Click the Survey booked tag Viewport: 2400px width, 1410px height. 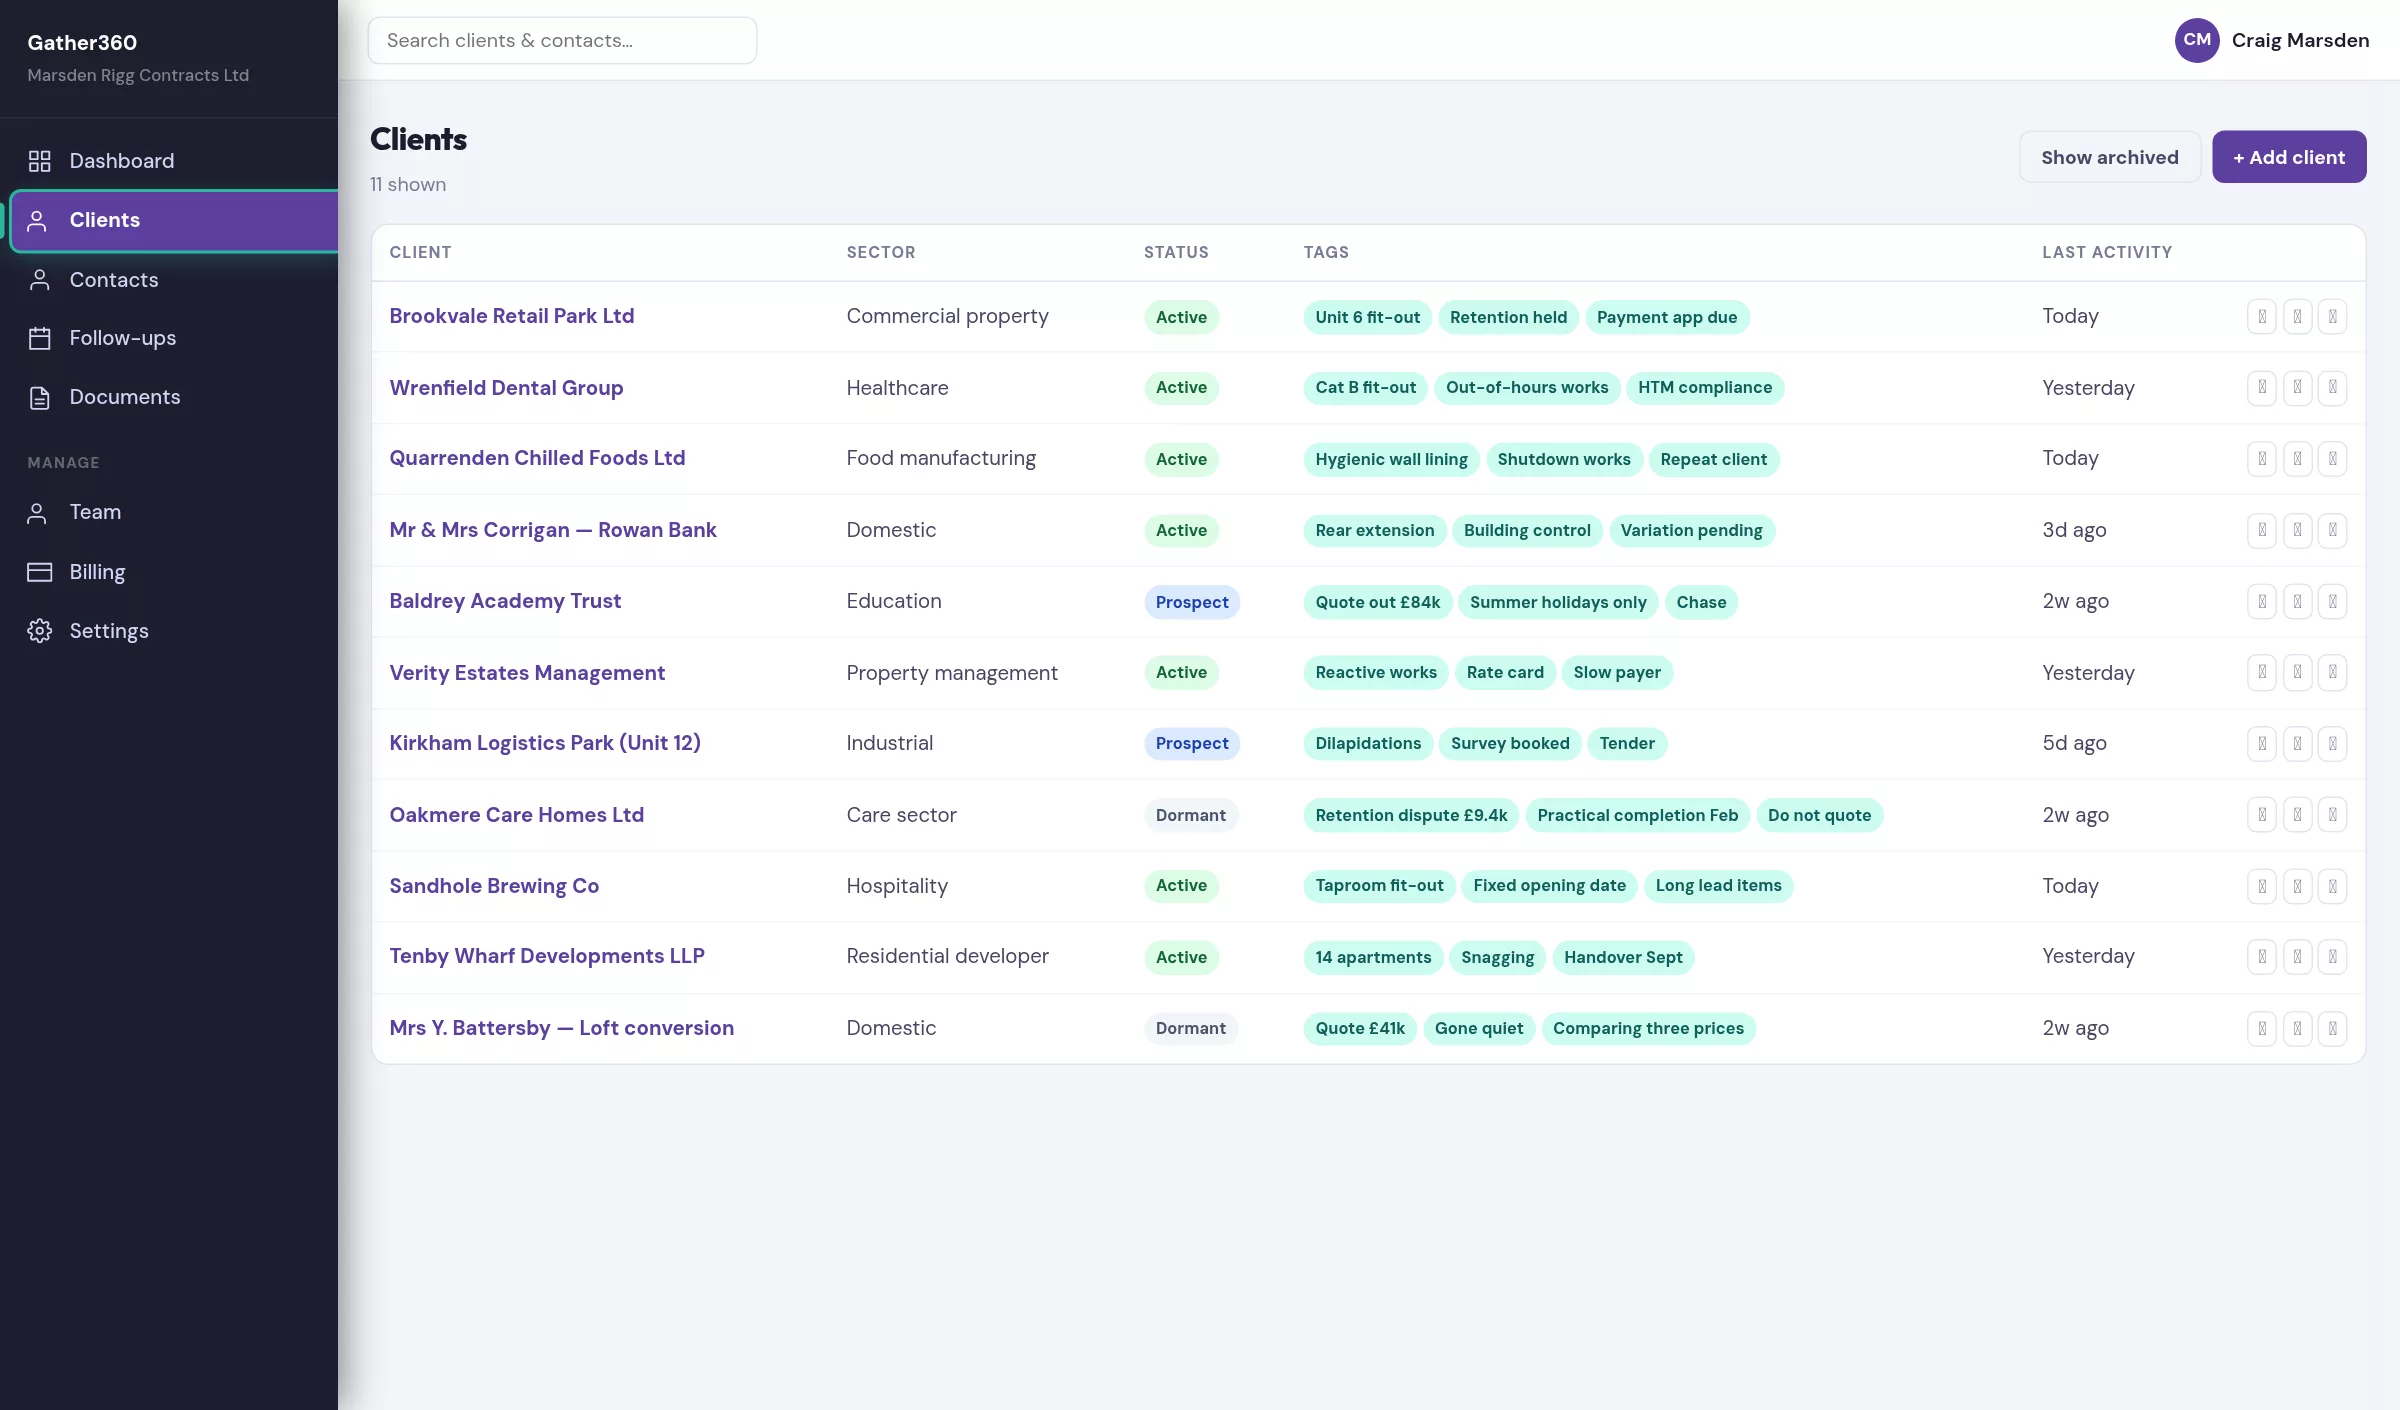[x=1510, y=744]
